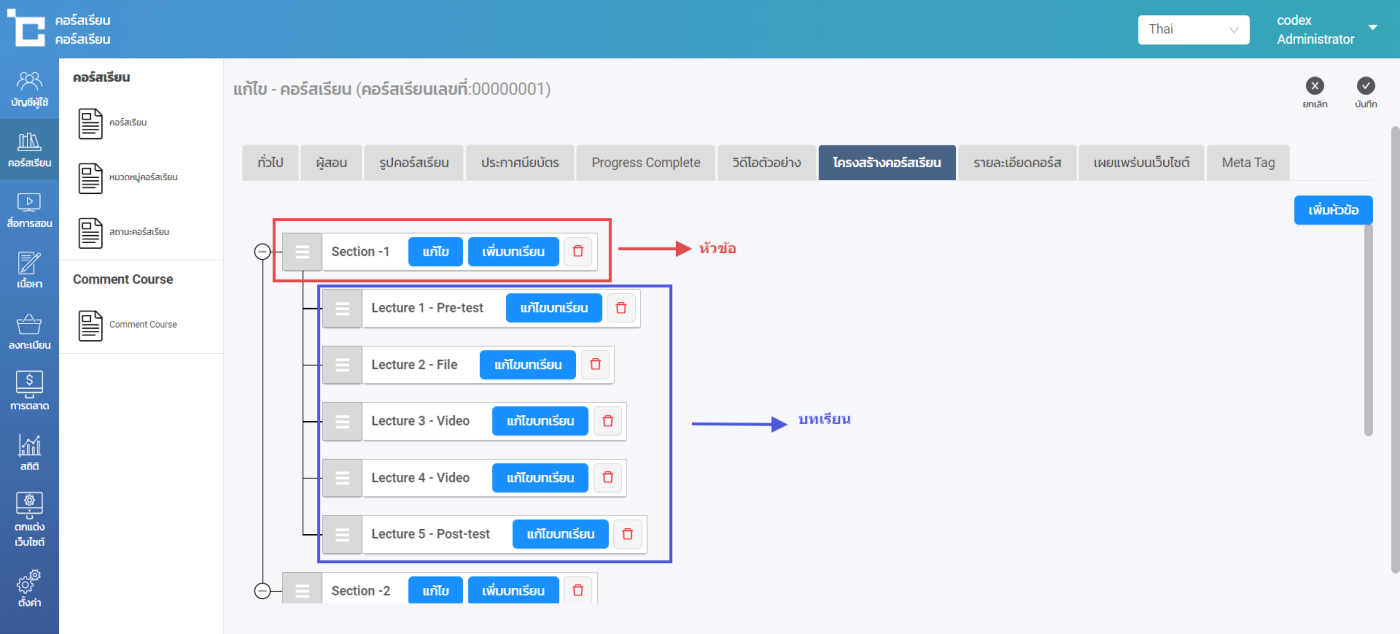Expand the codex Administrator user menu
The image size is (1400, 634).
coord(1372,28)
